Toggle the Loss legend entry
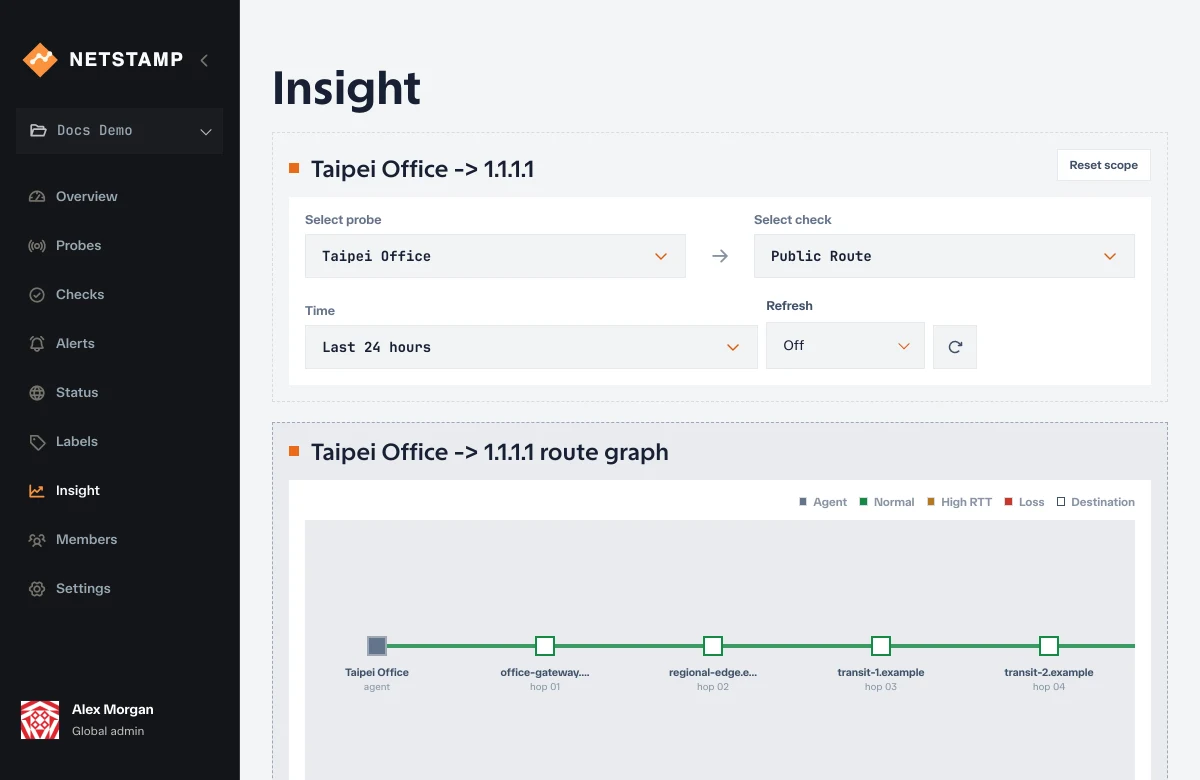Screen dimensions: 1200x780 (x=1024, y=502)
